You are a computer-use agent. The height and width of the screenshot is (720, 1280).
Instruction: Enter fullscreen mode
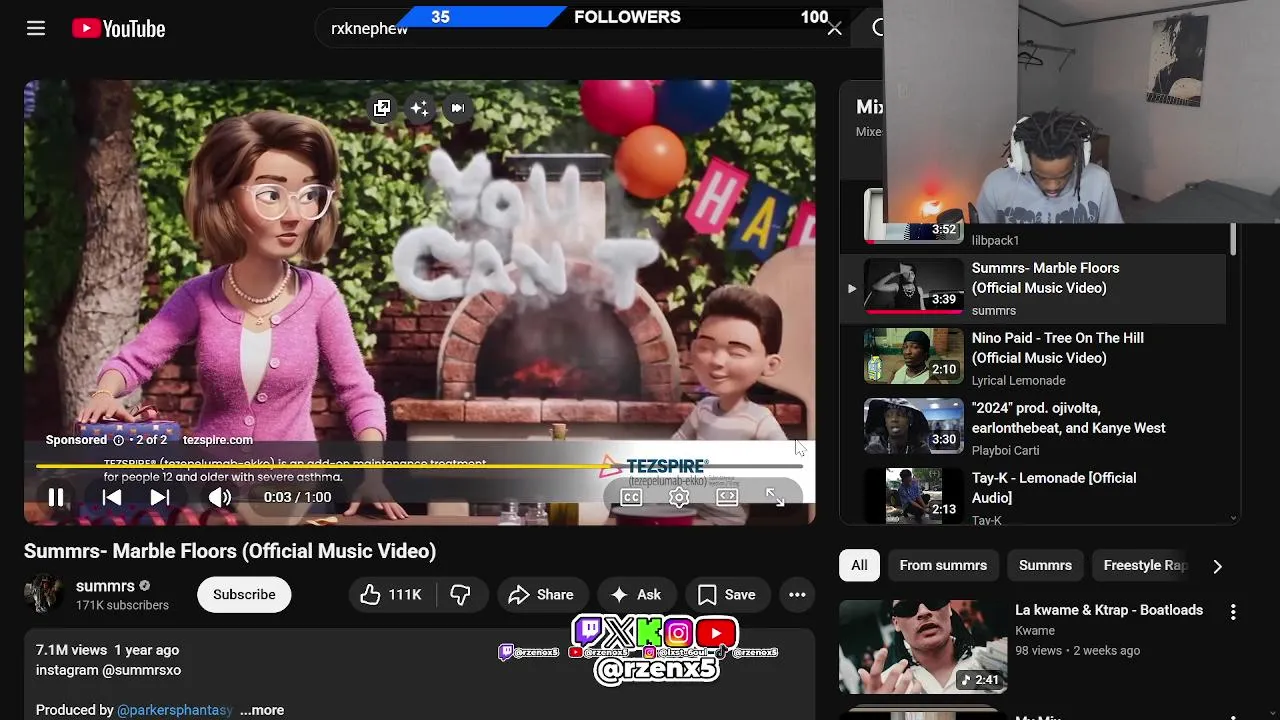coord(775,497)
